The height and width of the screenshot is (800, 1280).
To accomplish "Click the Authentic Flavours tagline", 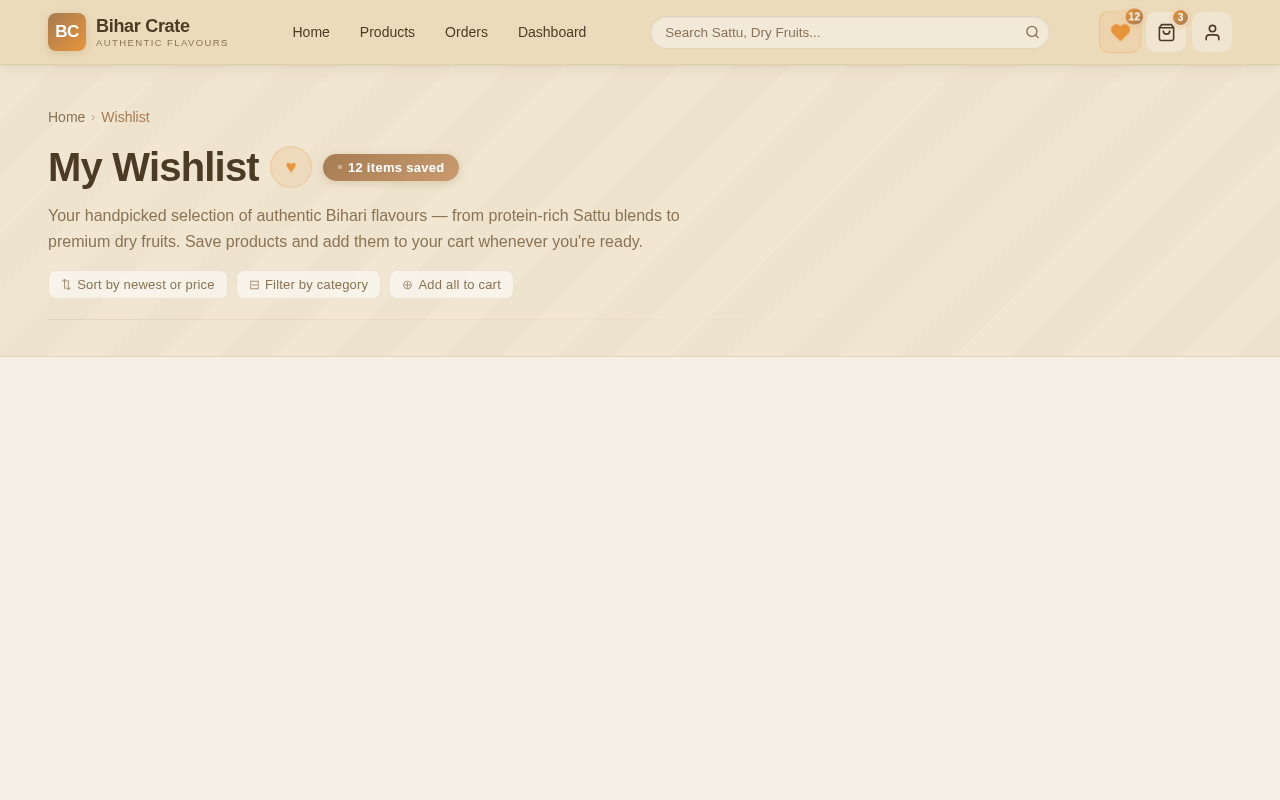I will tap(162, 43).
